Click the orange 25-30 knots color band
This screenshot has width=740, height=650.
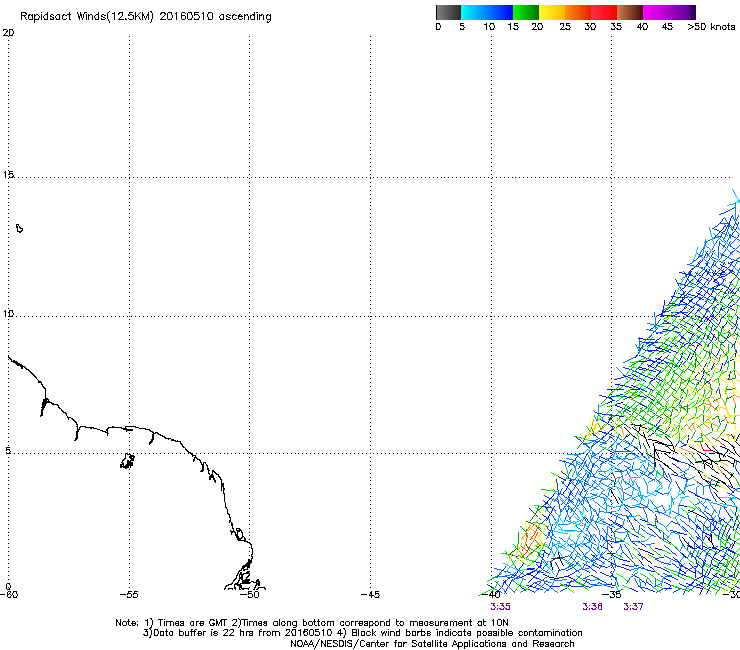pyautogui.click(x=578, y=12)
